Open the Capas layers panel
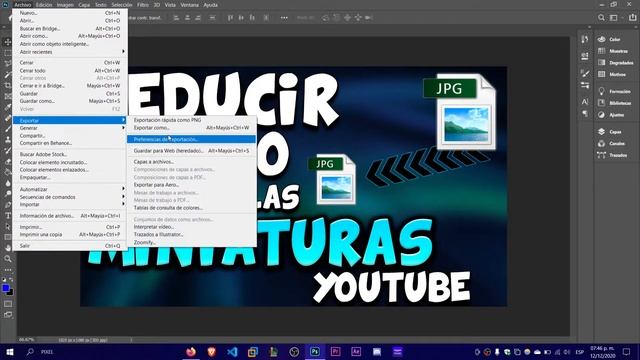Viewport: 640px width, 360px height. coord(610,132)
